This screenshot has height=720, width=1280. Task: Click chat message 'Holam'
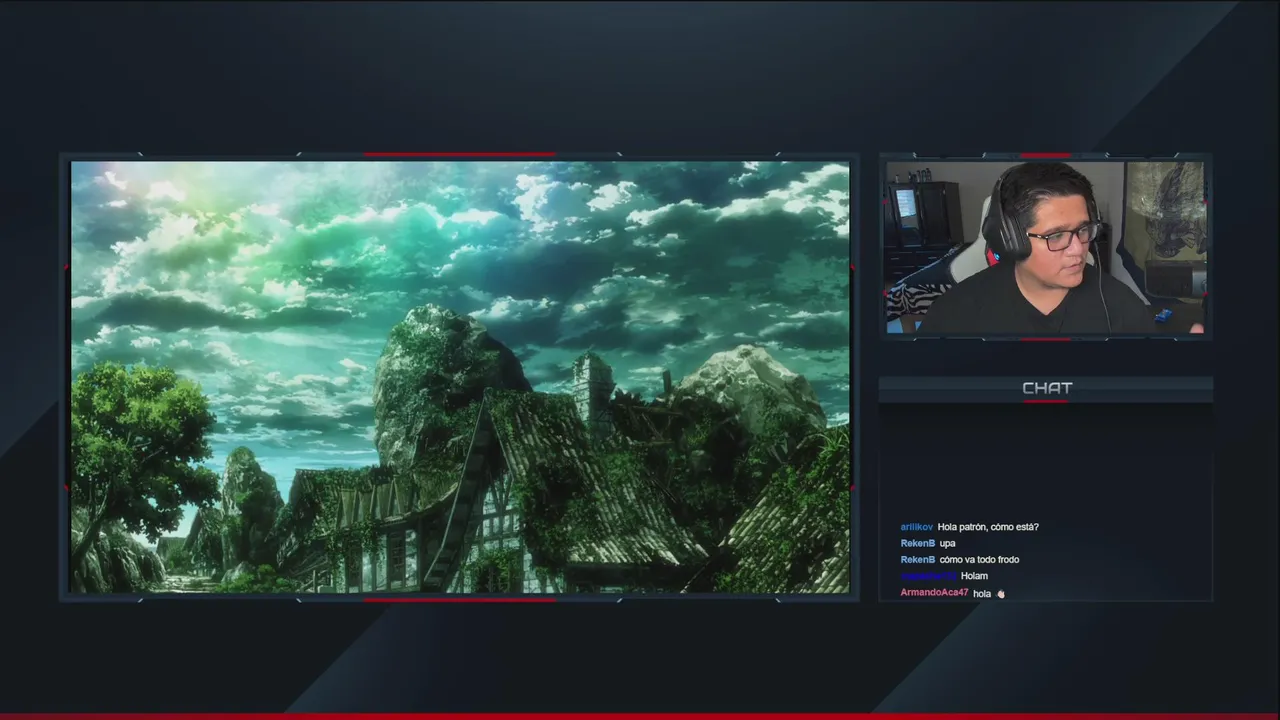click(974, 576)
